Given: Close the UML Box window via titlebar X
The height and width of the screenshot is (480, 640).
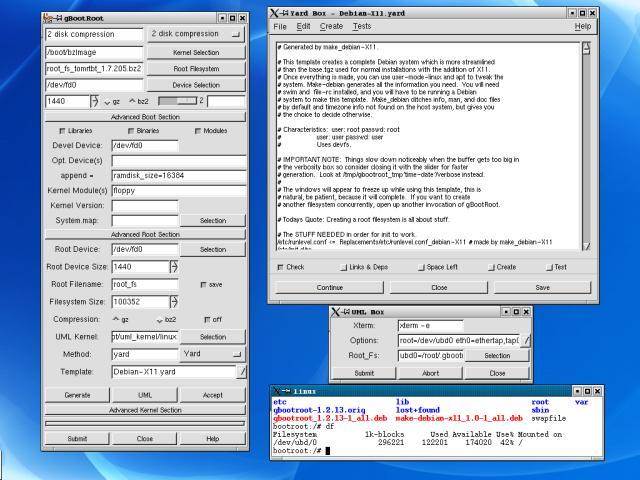Looking at the screenshot, I should [x=526, y=312].
